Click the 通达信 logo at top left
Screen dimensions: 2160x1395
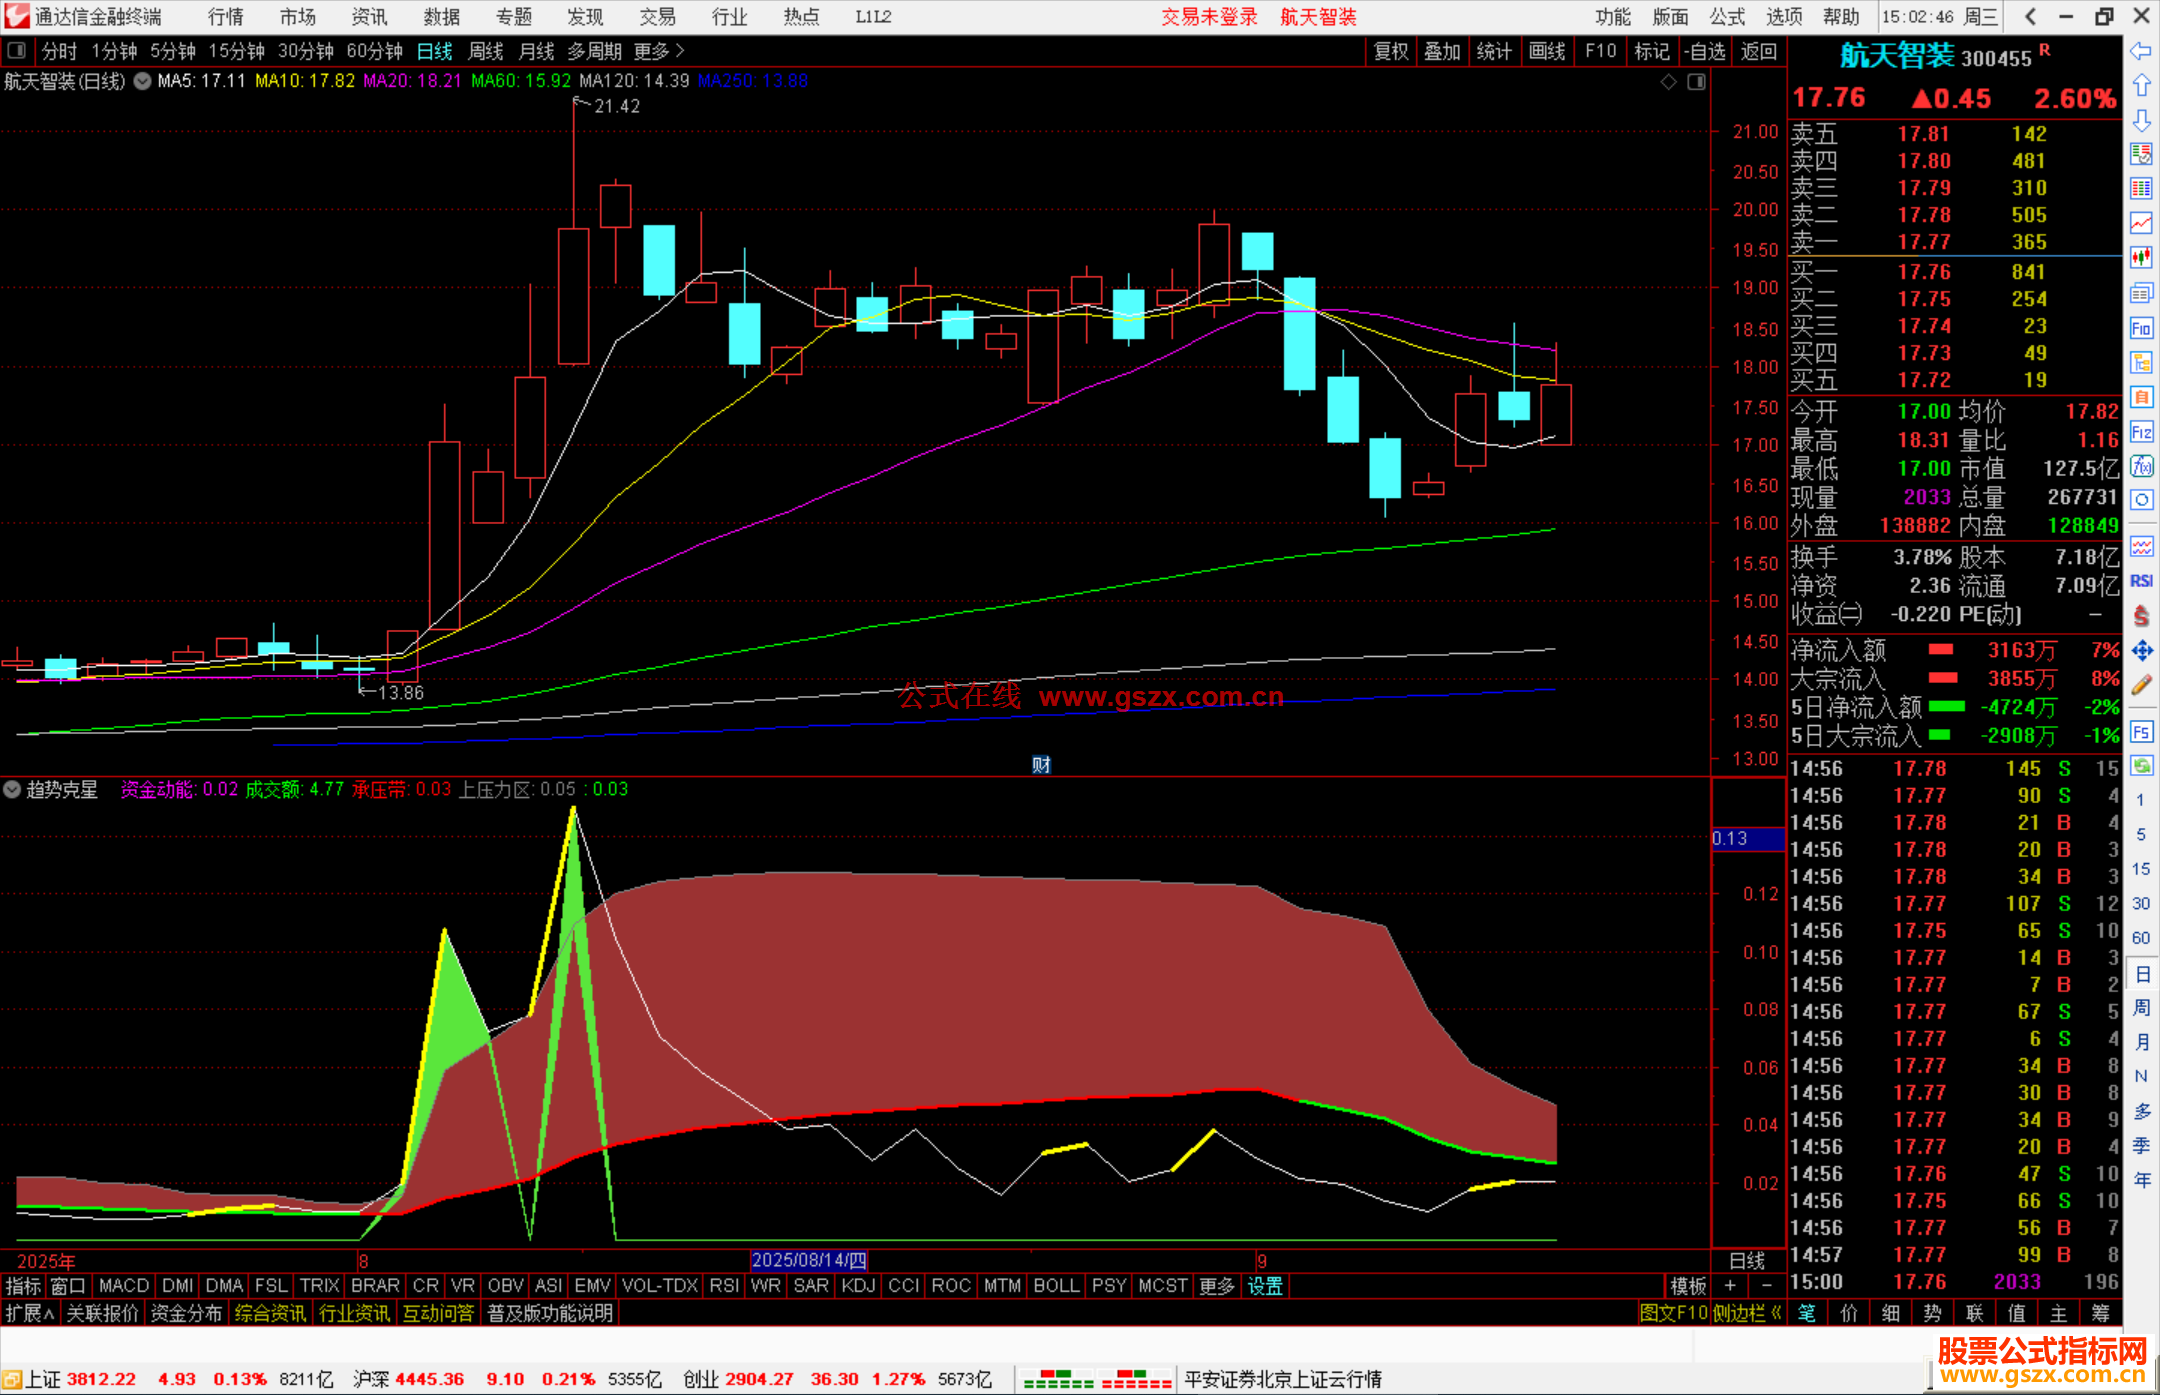click(16, 16)
